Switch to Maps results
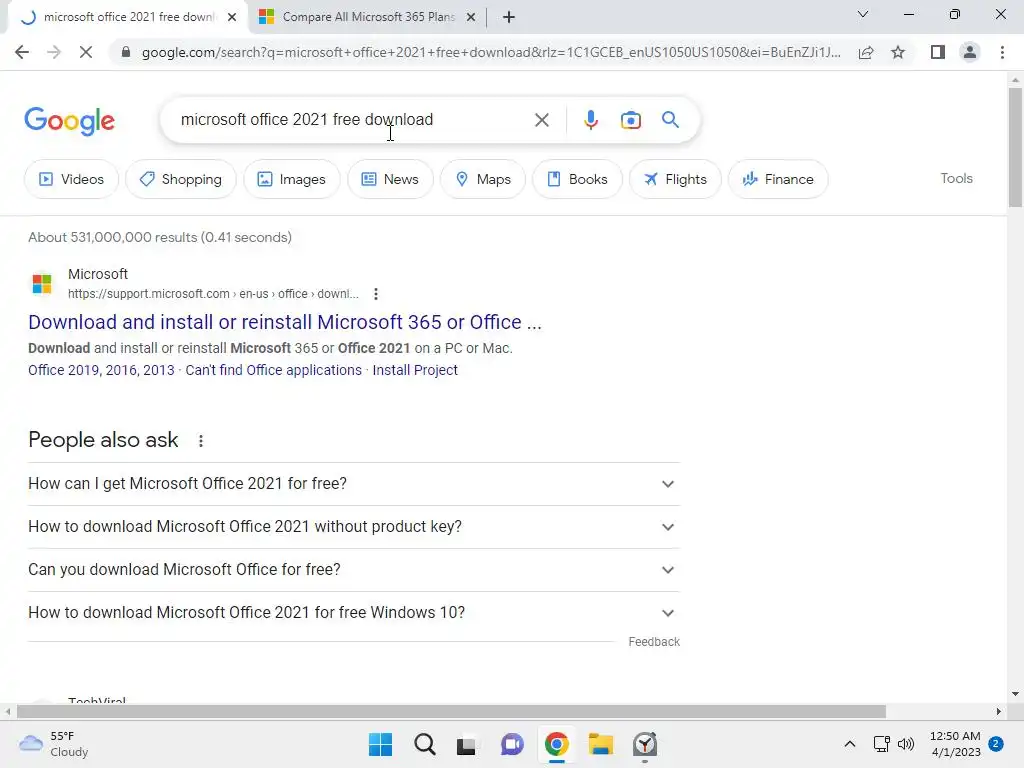Screen dimensions: 1024x768 [x=483, y=179]
